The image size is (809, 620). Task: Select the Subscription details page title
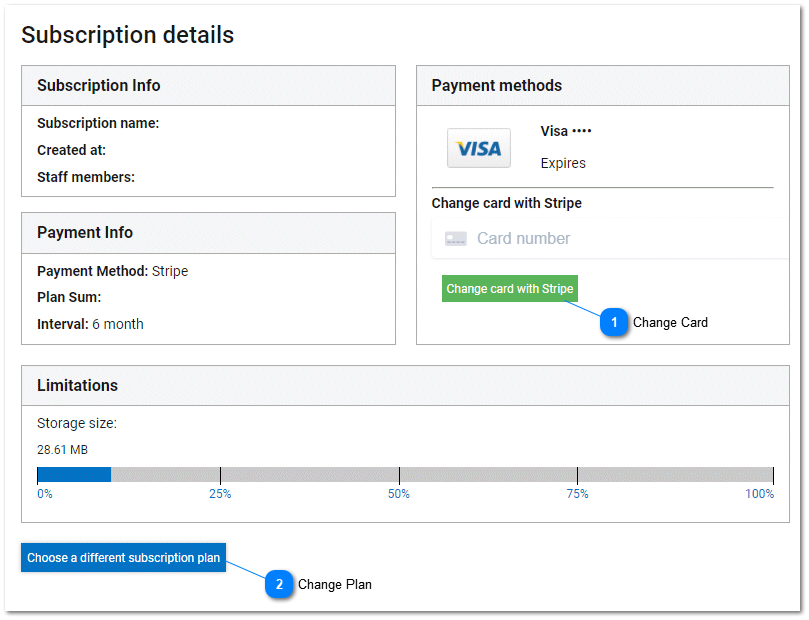[127, 34]
